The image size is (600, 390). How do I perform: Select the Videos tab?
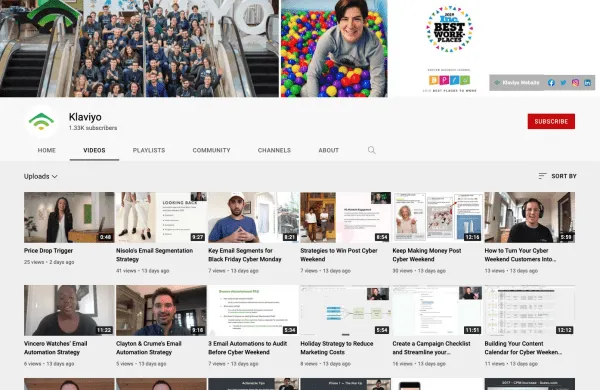pyautogui.click(x=94, y=150)
